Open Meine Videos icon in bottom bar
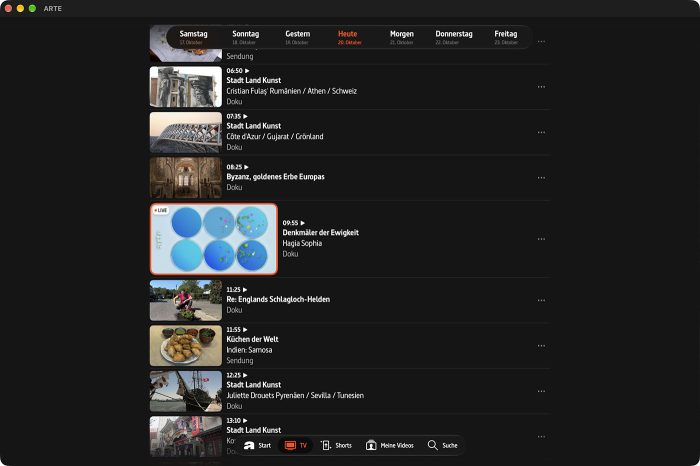Viewport: 700px width, 466px height. [x=371, y=445]
